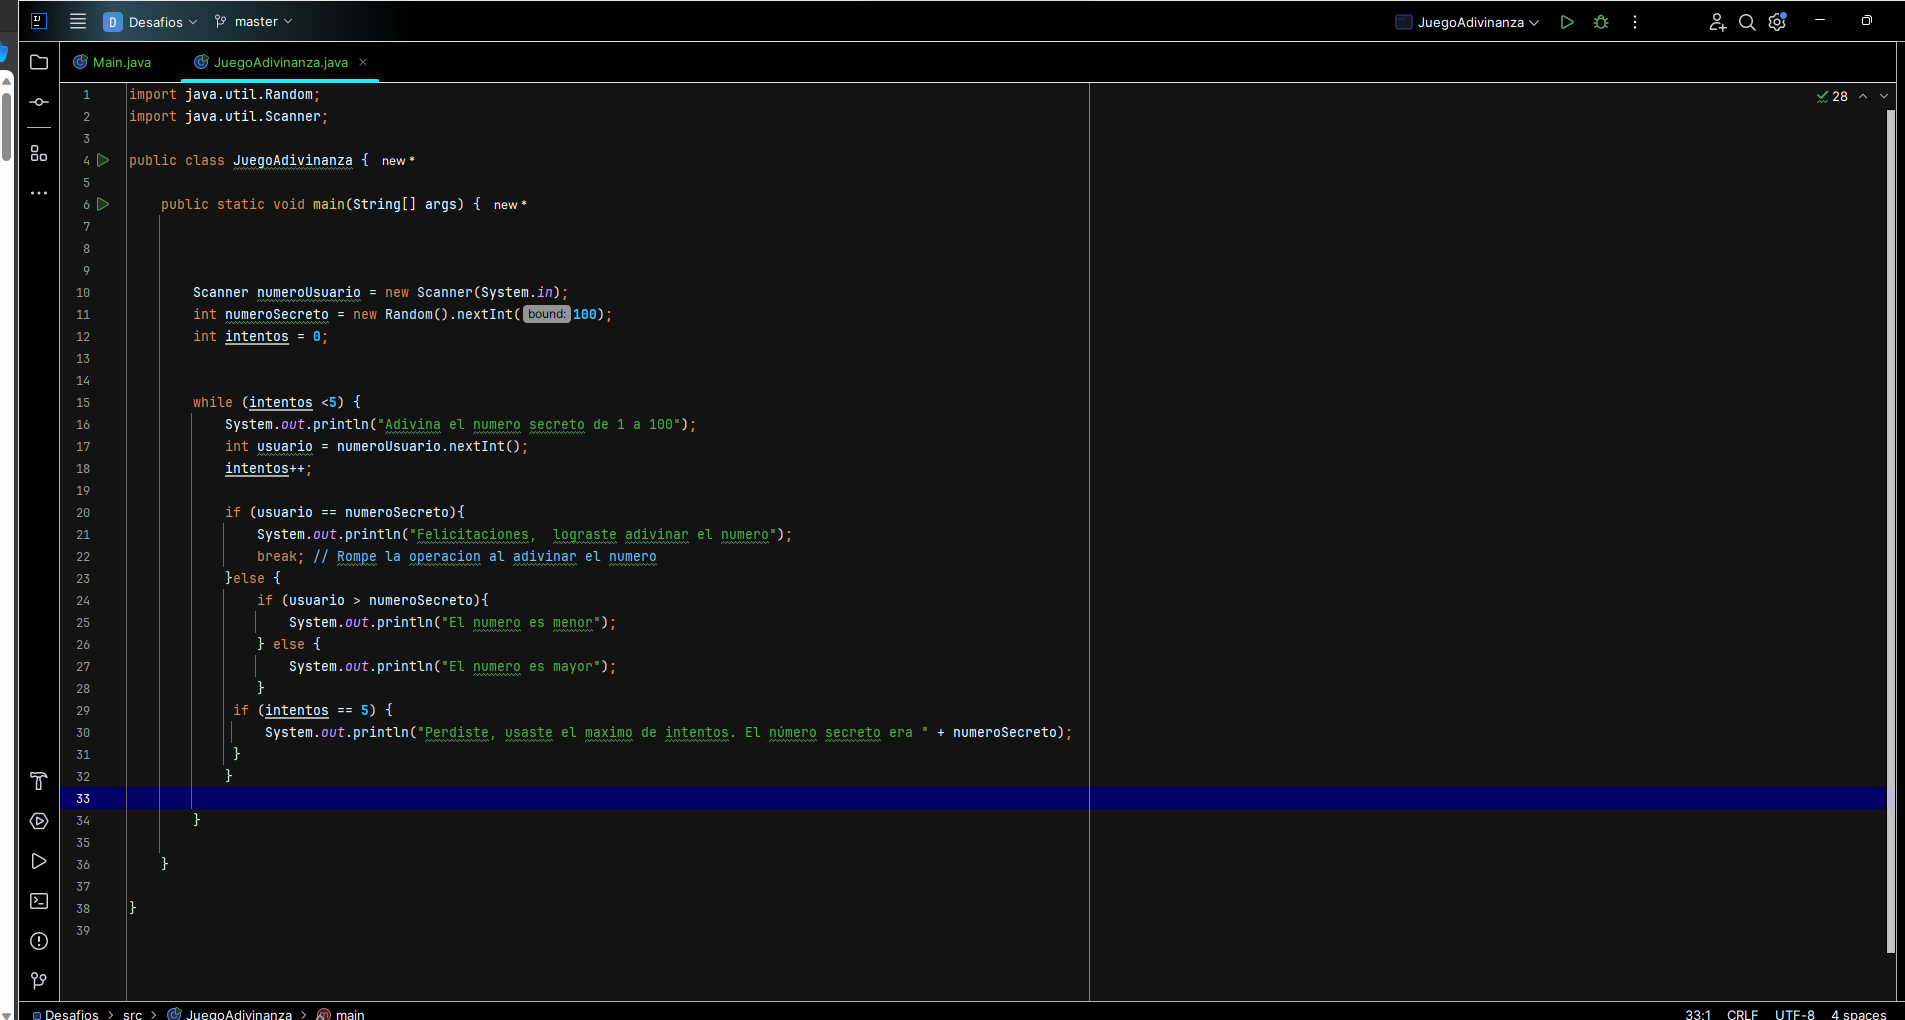This screenshot has height=1020, width=1905.
Task: Open the Build hammer tool window
Action: tap(39, 781)
